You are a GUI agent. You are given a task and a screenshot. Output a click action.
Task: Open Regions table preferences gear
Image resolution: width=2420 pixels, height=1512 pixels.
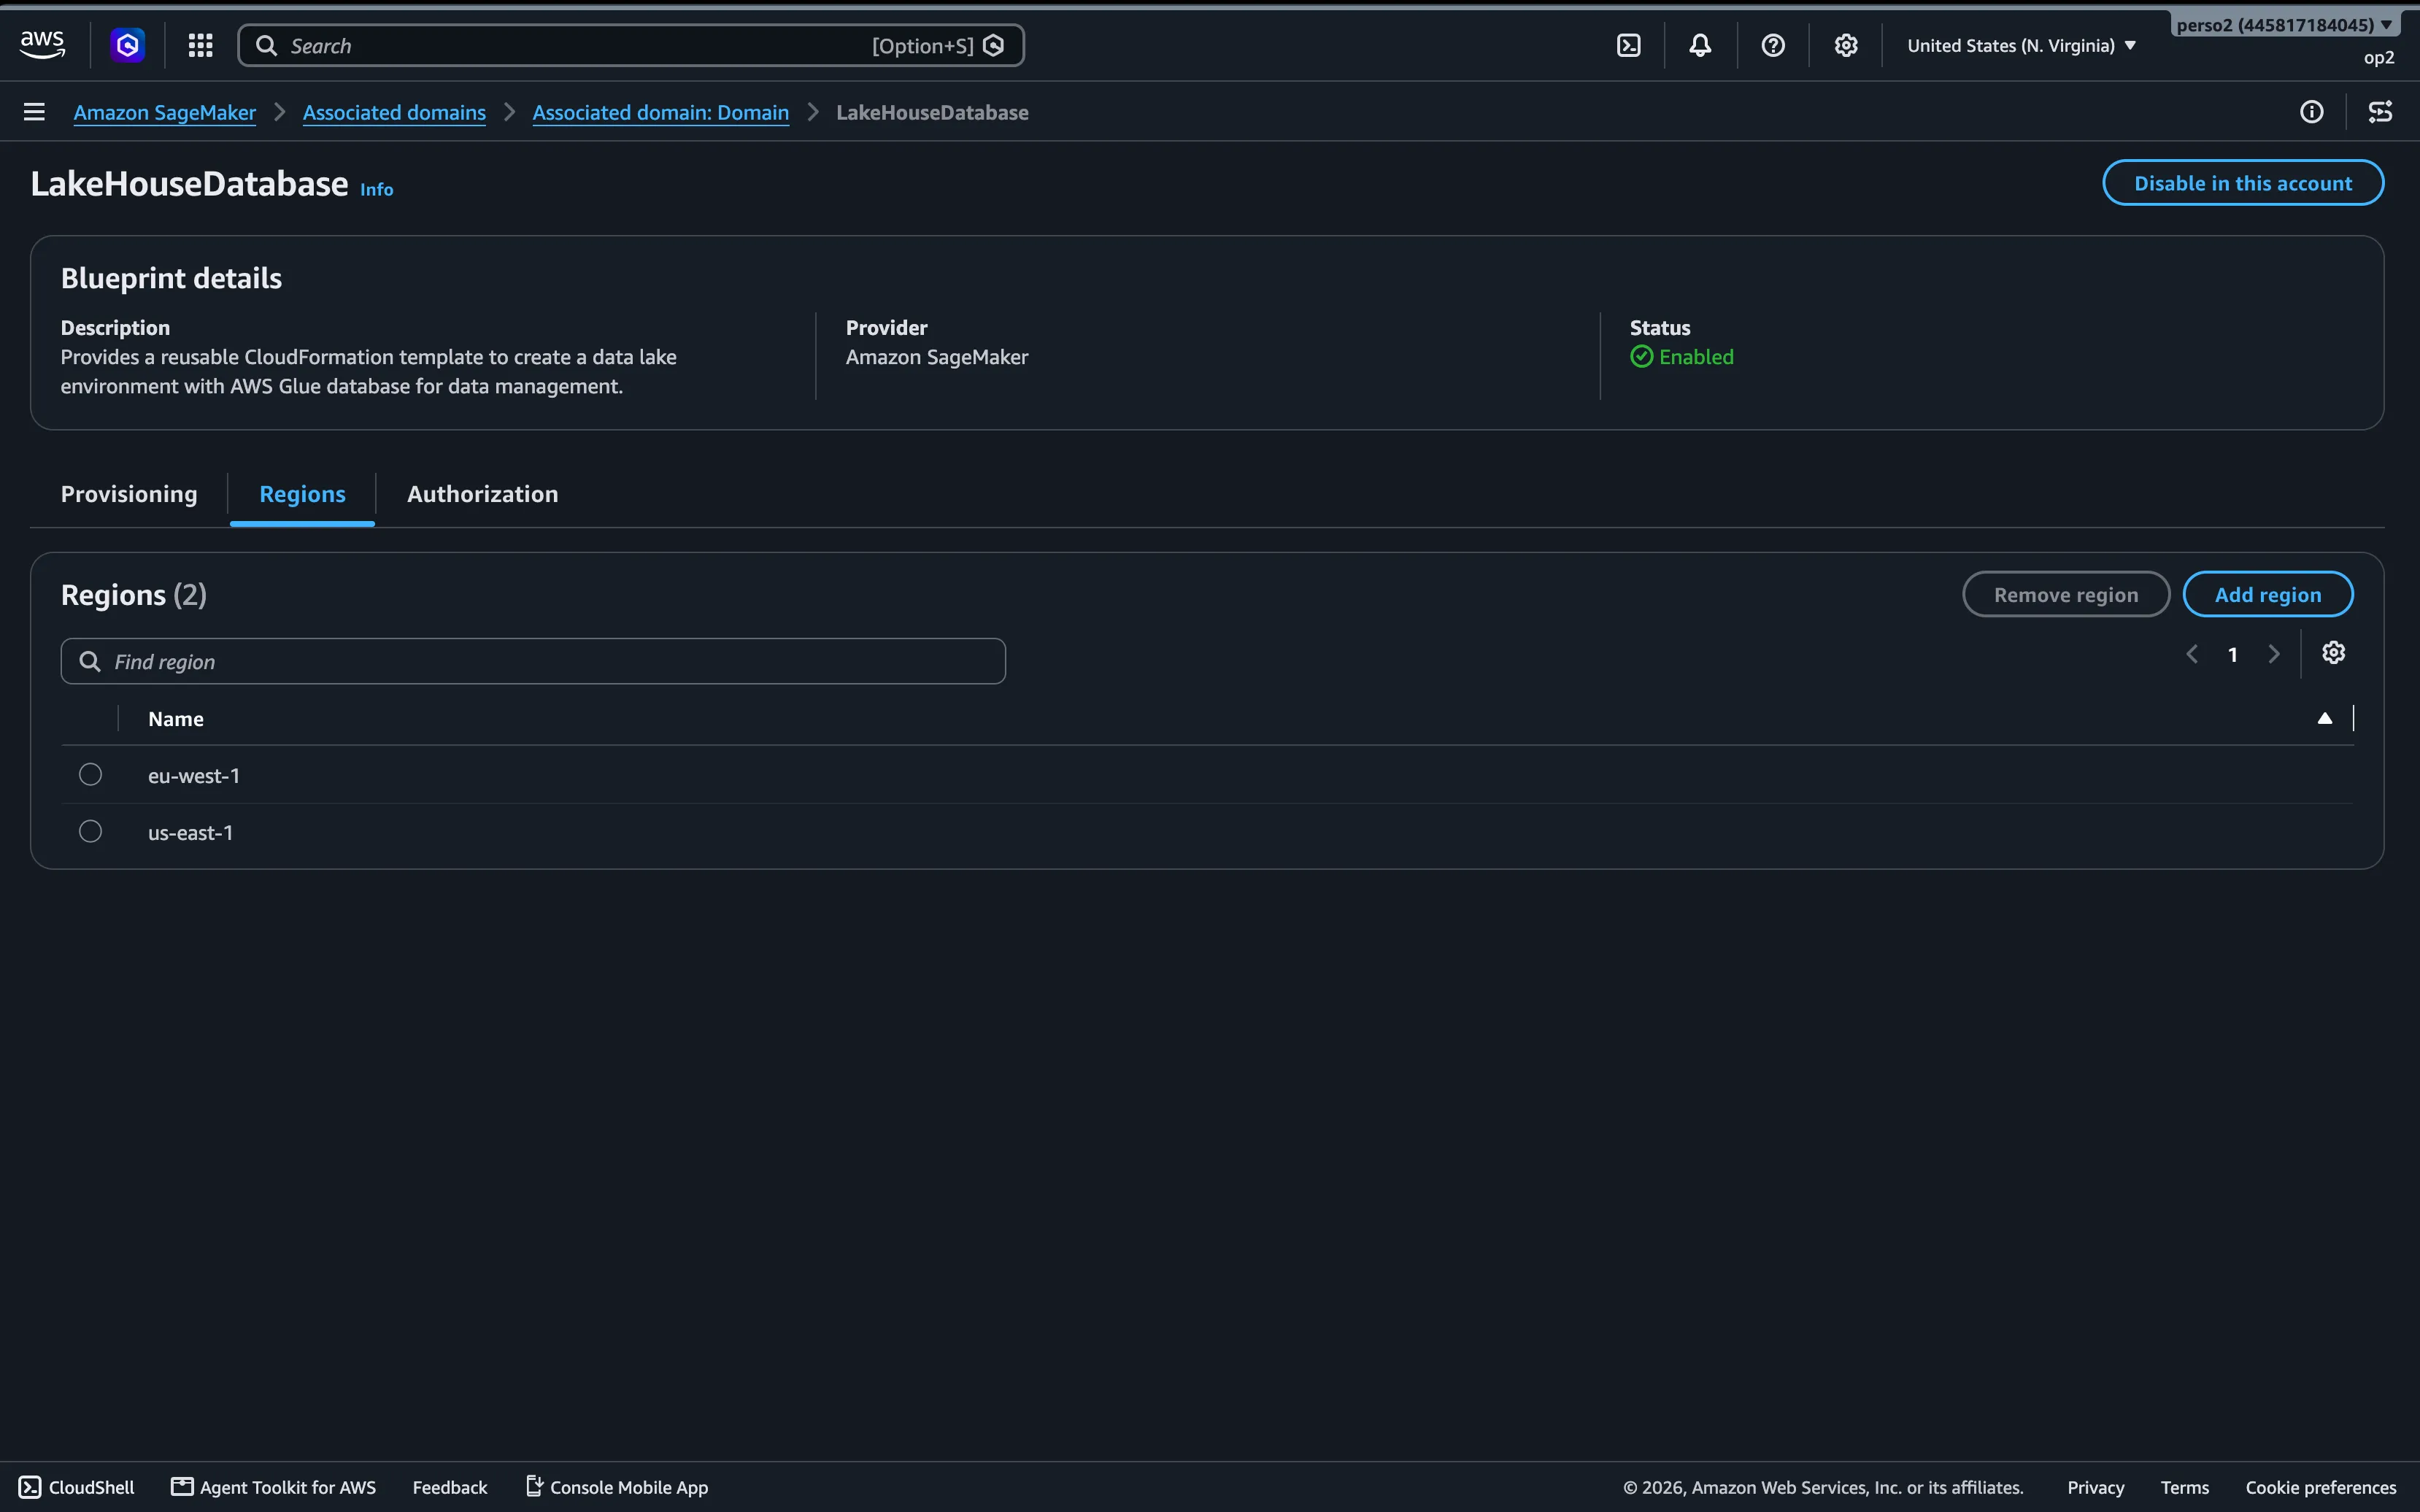(x=2334, y=653)
